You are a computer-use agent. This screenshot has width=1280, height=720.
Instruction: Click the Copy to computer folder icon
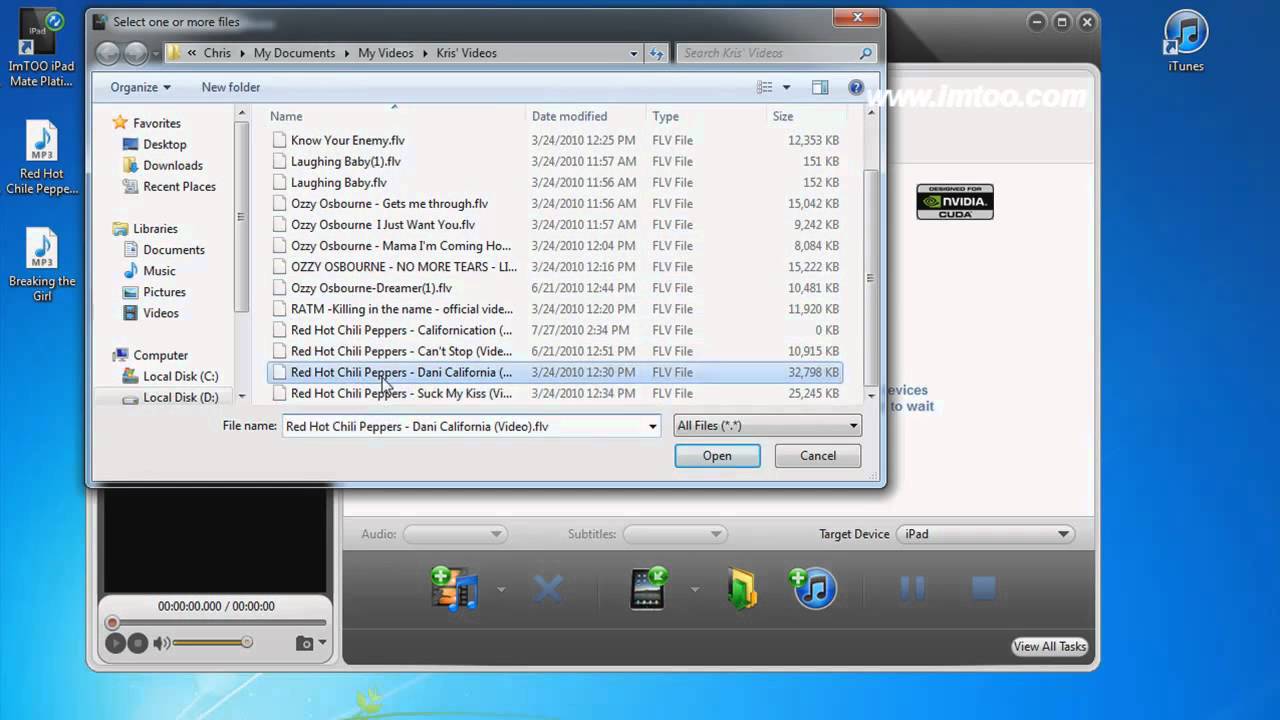[x=742, y=588]
